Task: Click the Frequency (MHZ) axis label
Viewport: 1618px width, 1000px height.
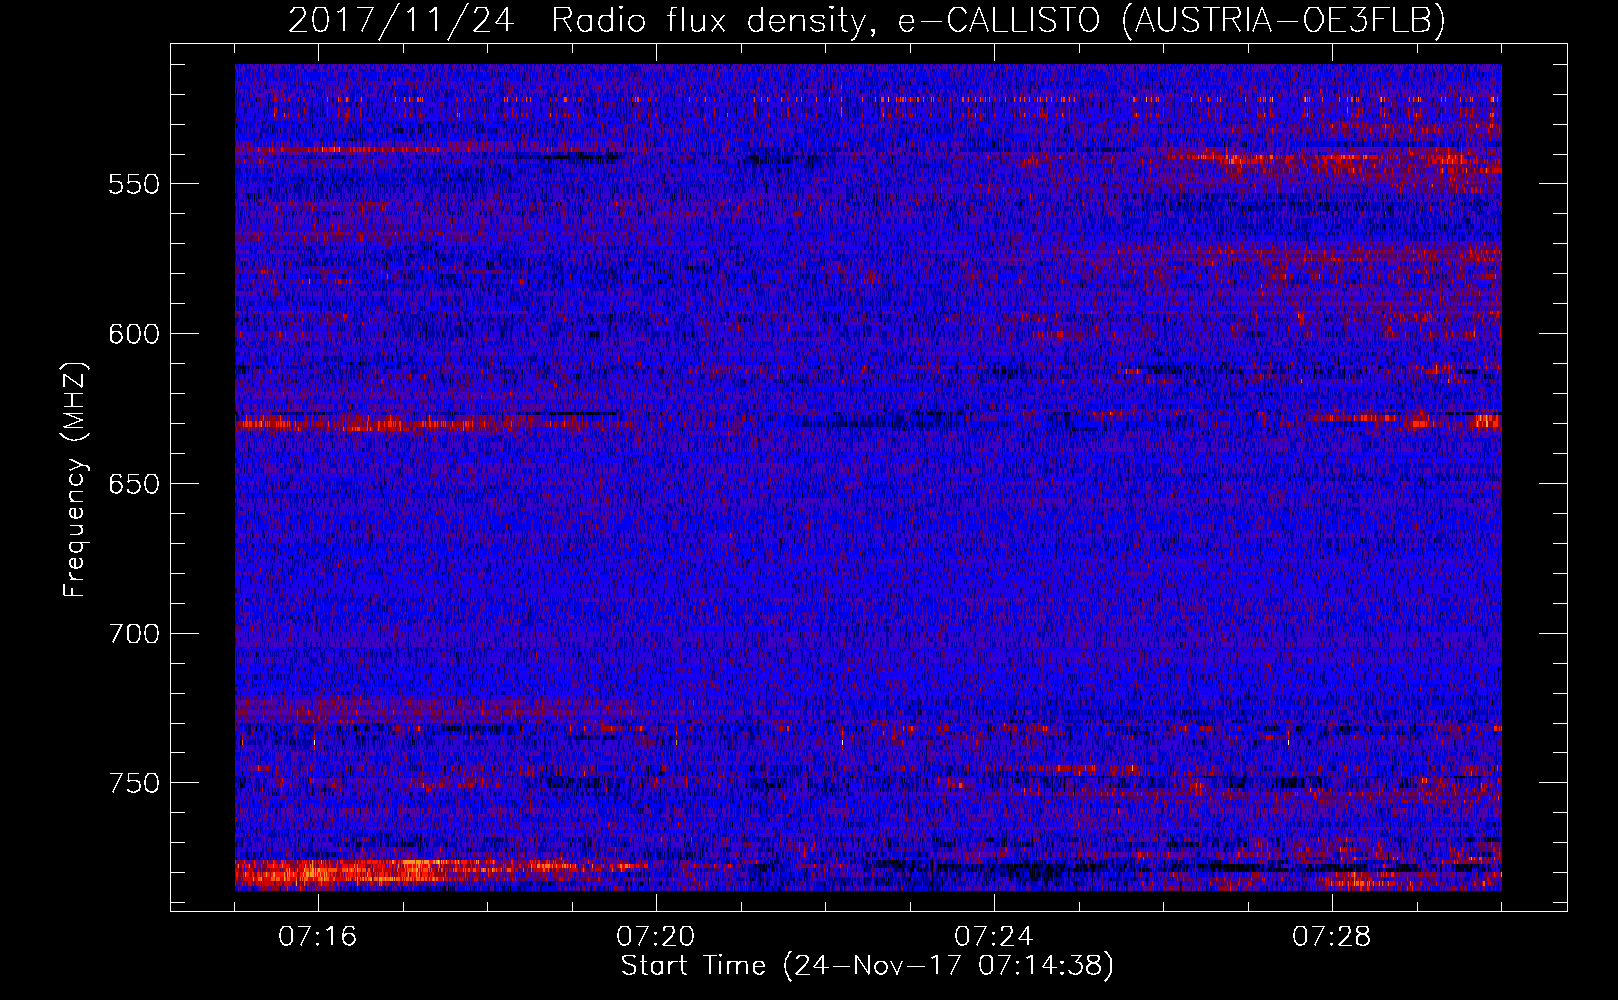Action: tap(75, 479)
